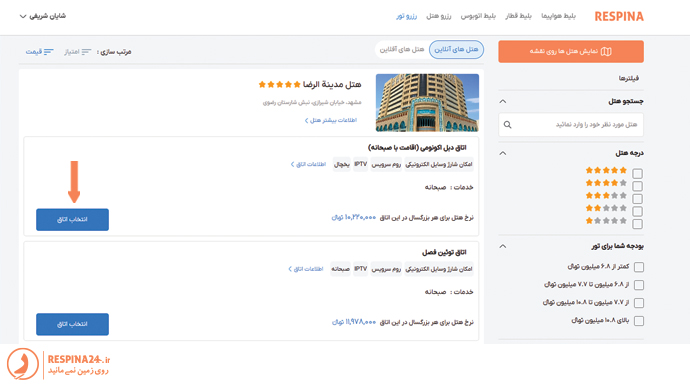Sort results by price

tap(39, 52)
